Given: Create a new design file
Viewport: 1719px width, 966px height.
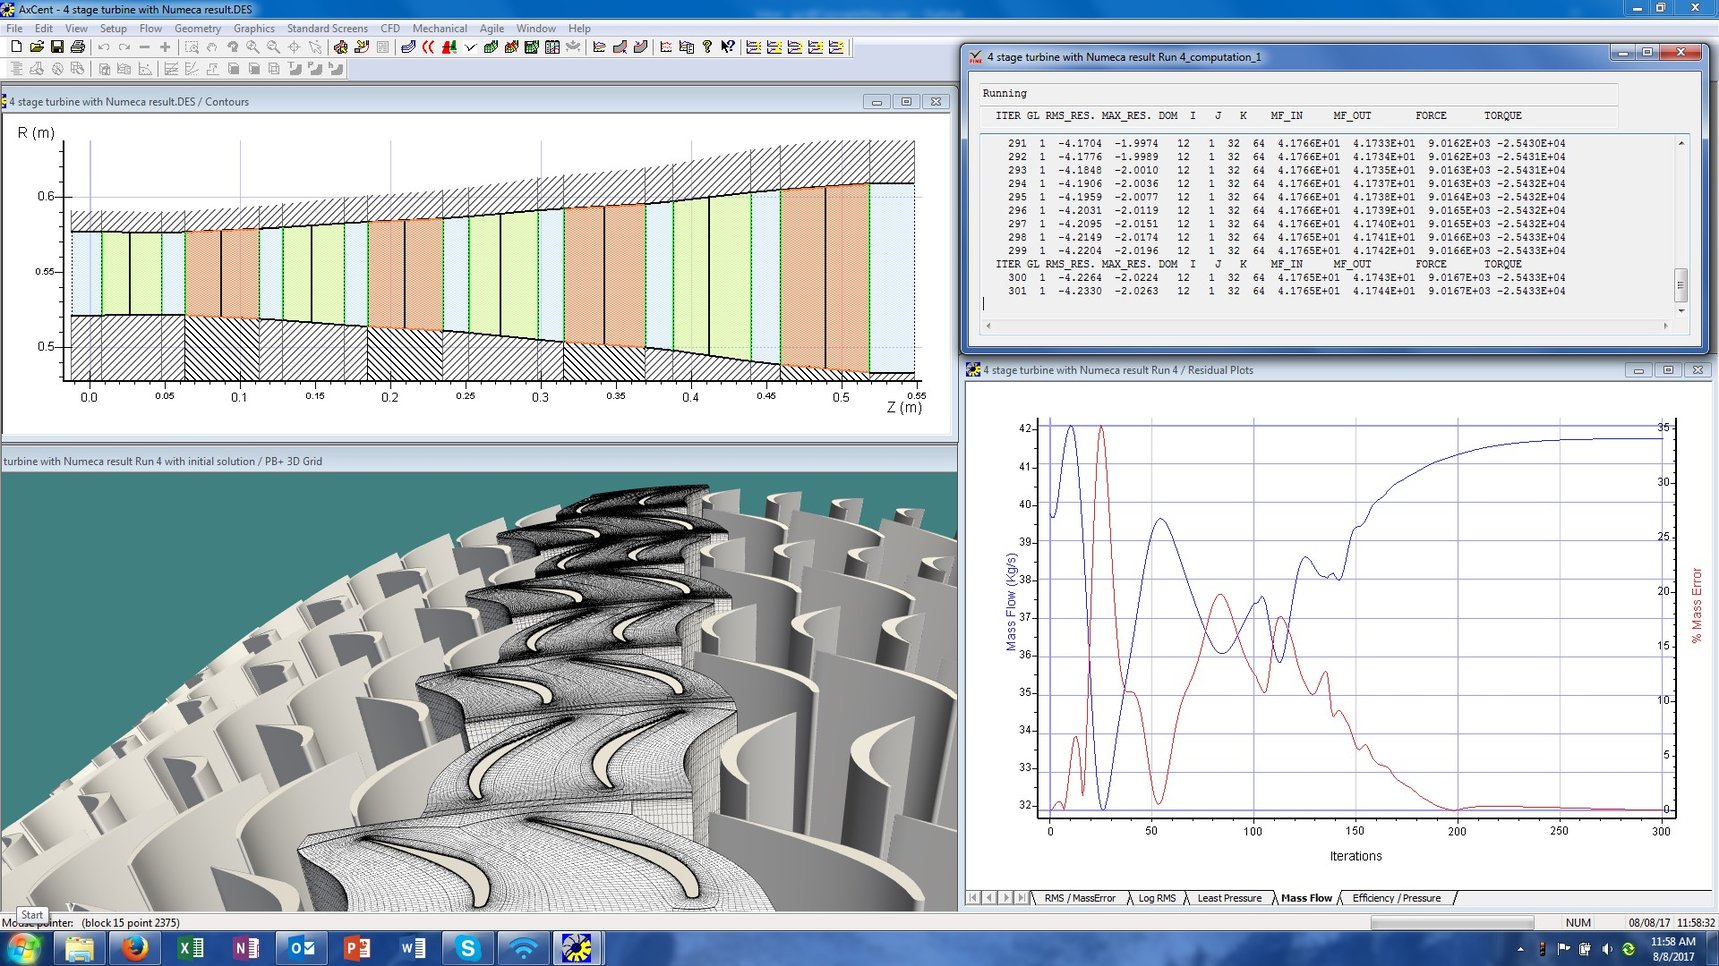Looking at the screenshot, I should click(17, 47).
